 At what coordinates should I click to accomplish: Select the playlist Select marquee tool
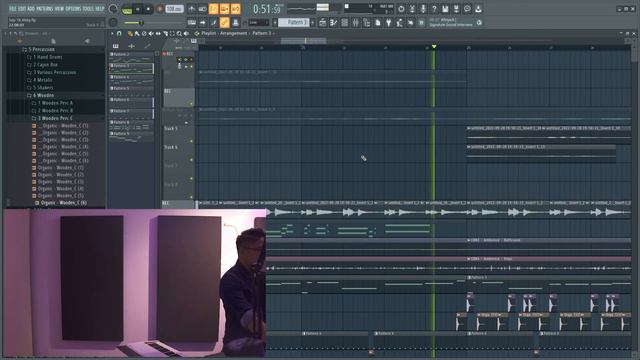tap(172, 33)
